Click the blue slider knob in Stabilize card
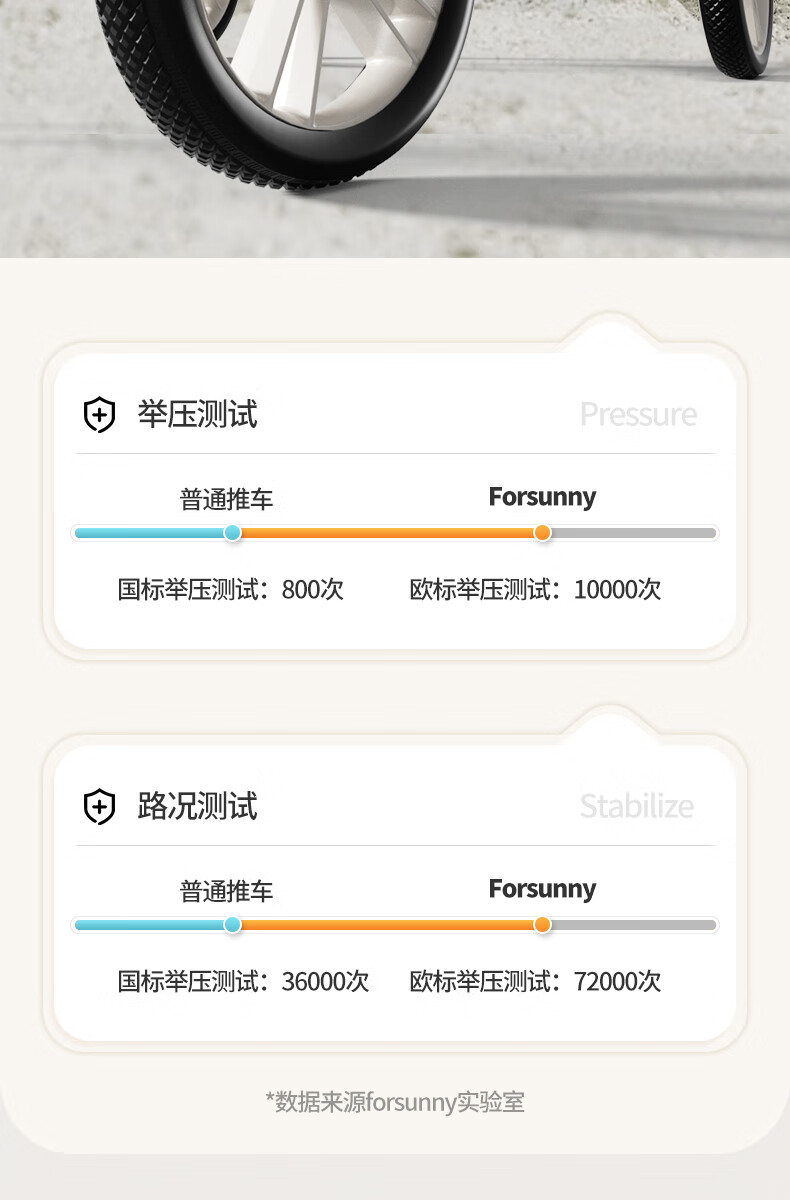The height and width of the screenshot is (1200, 790). (x=233, y=924)
